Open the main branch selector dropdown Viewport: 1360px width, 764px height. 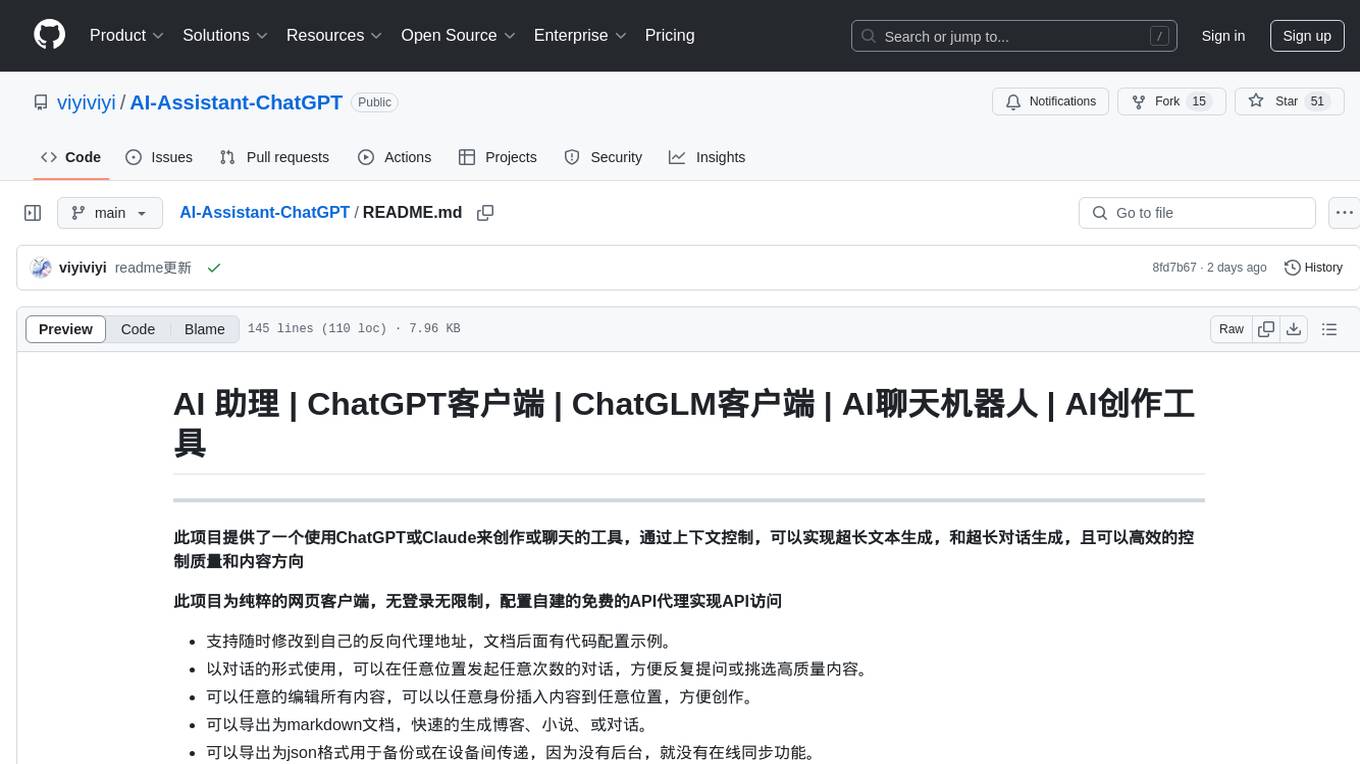pos(110,213)
